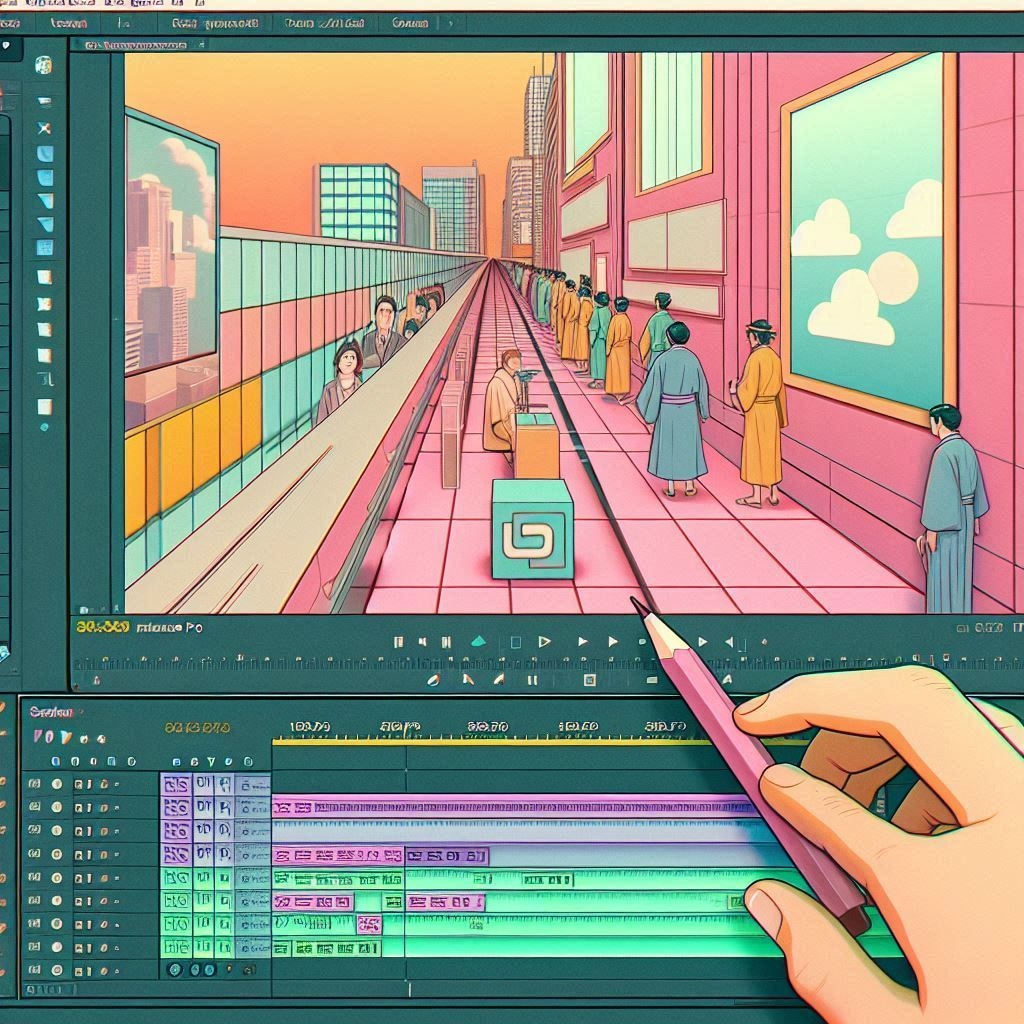Click the tick-marked scrubber strip between transport rows

coord(366,664)
